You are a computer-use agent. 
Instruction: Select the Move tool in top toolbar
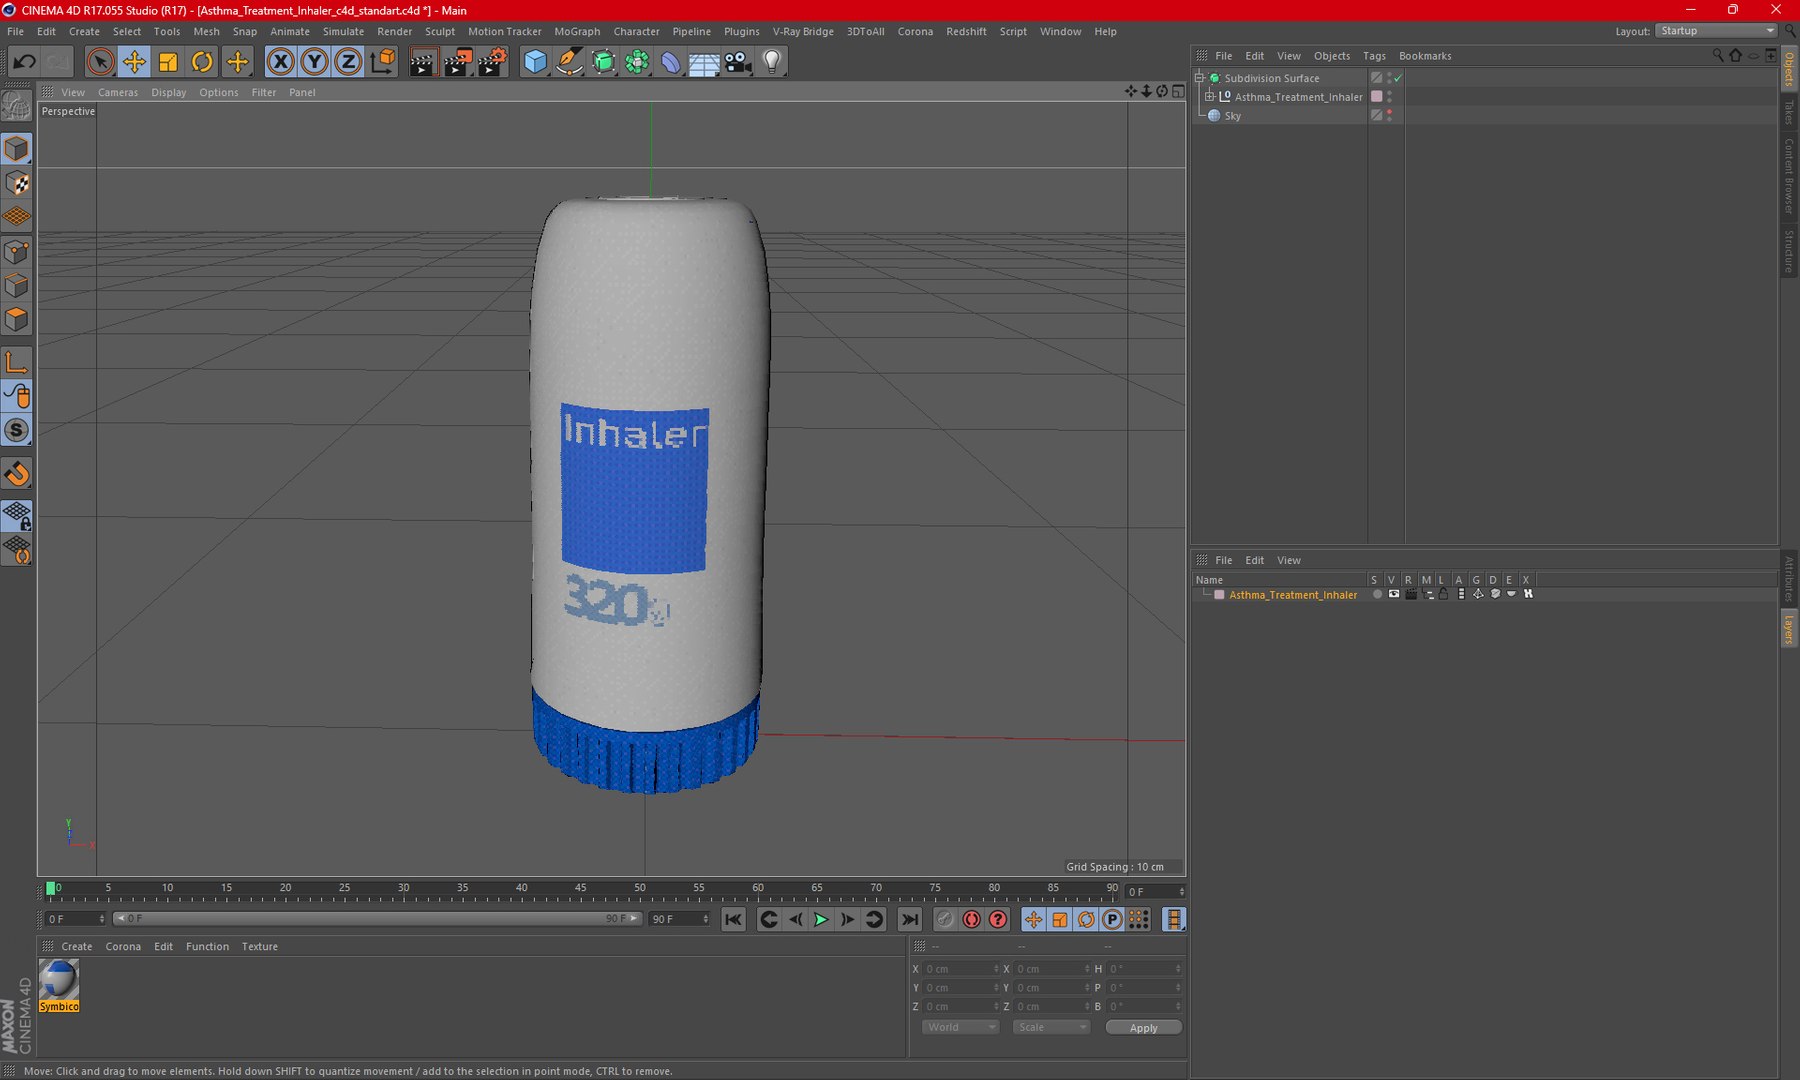[134, 62]
